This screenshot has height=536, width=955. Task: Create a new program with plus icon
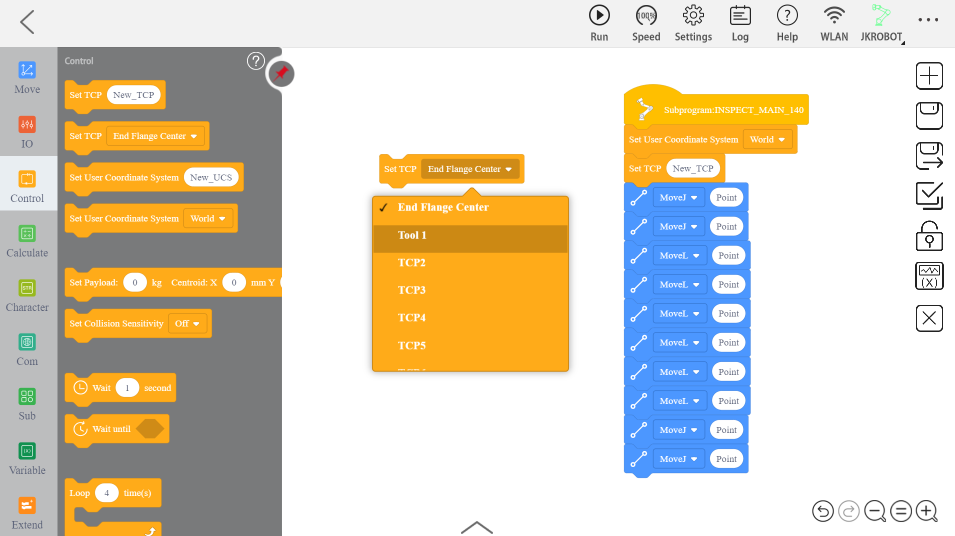pyautogui.click(x=930, y=76)
